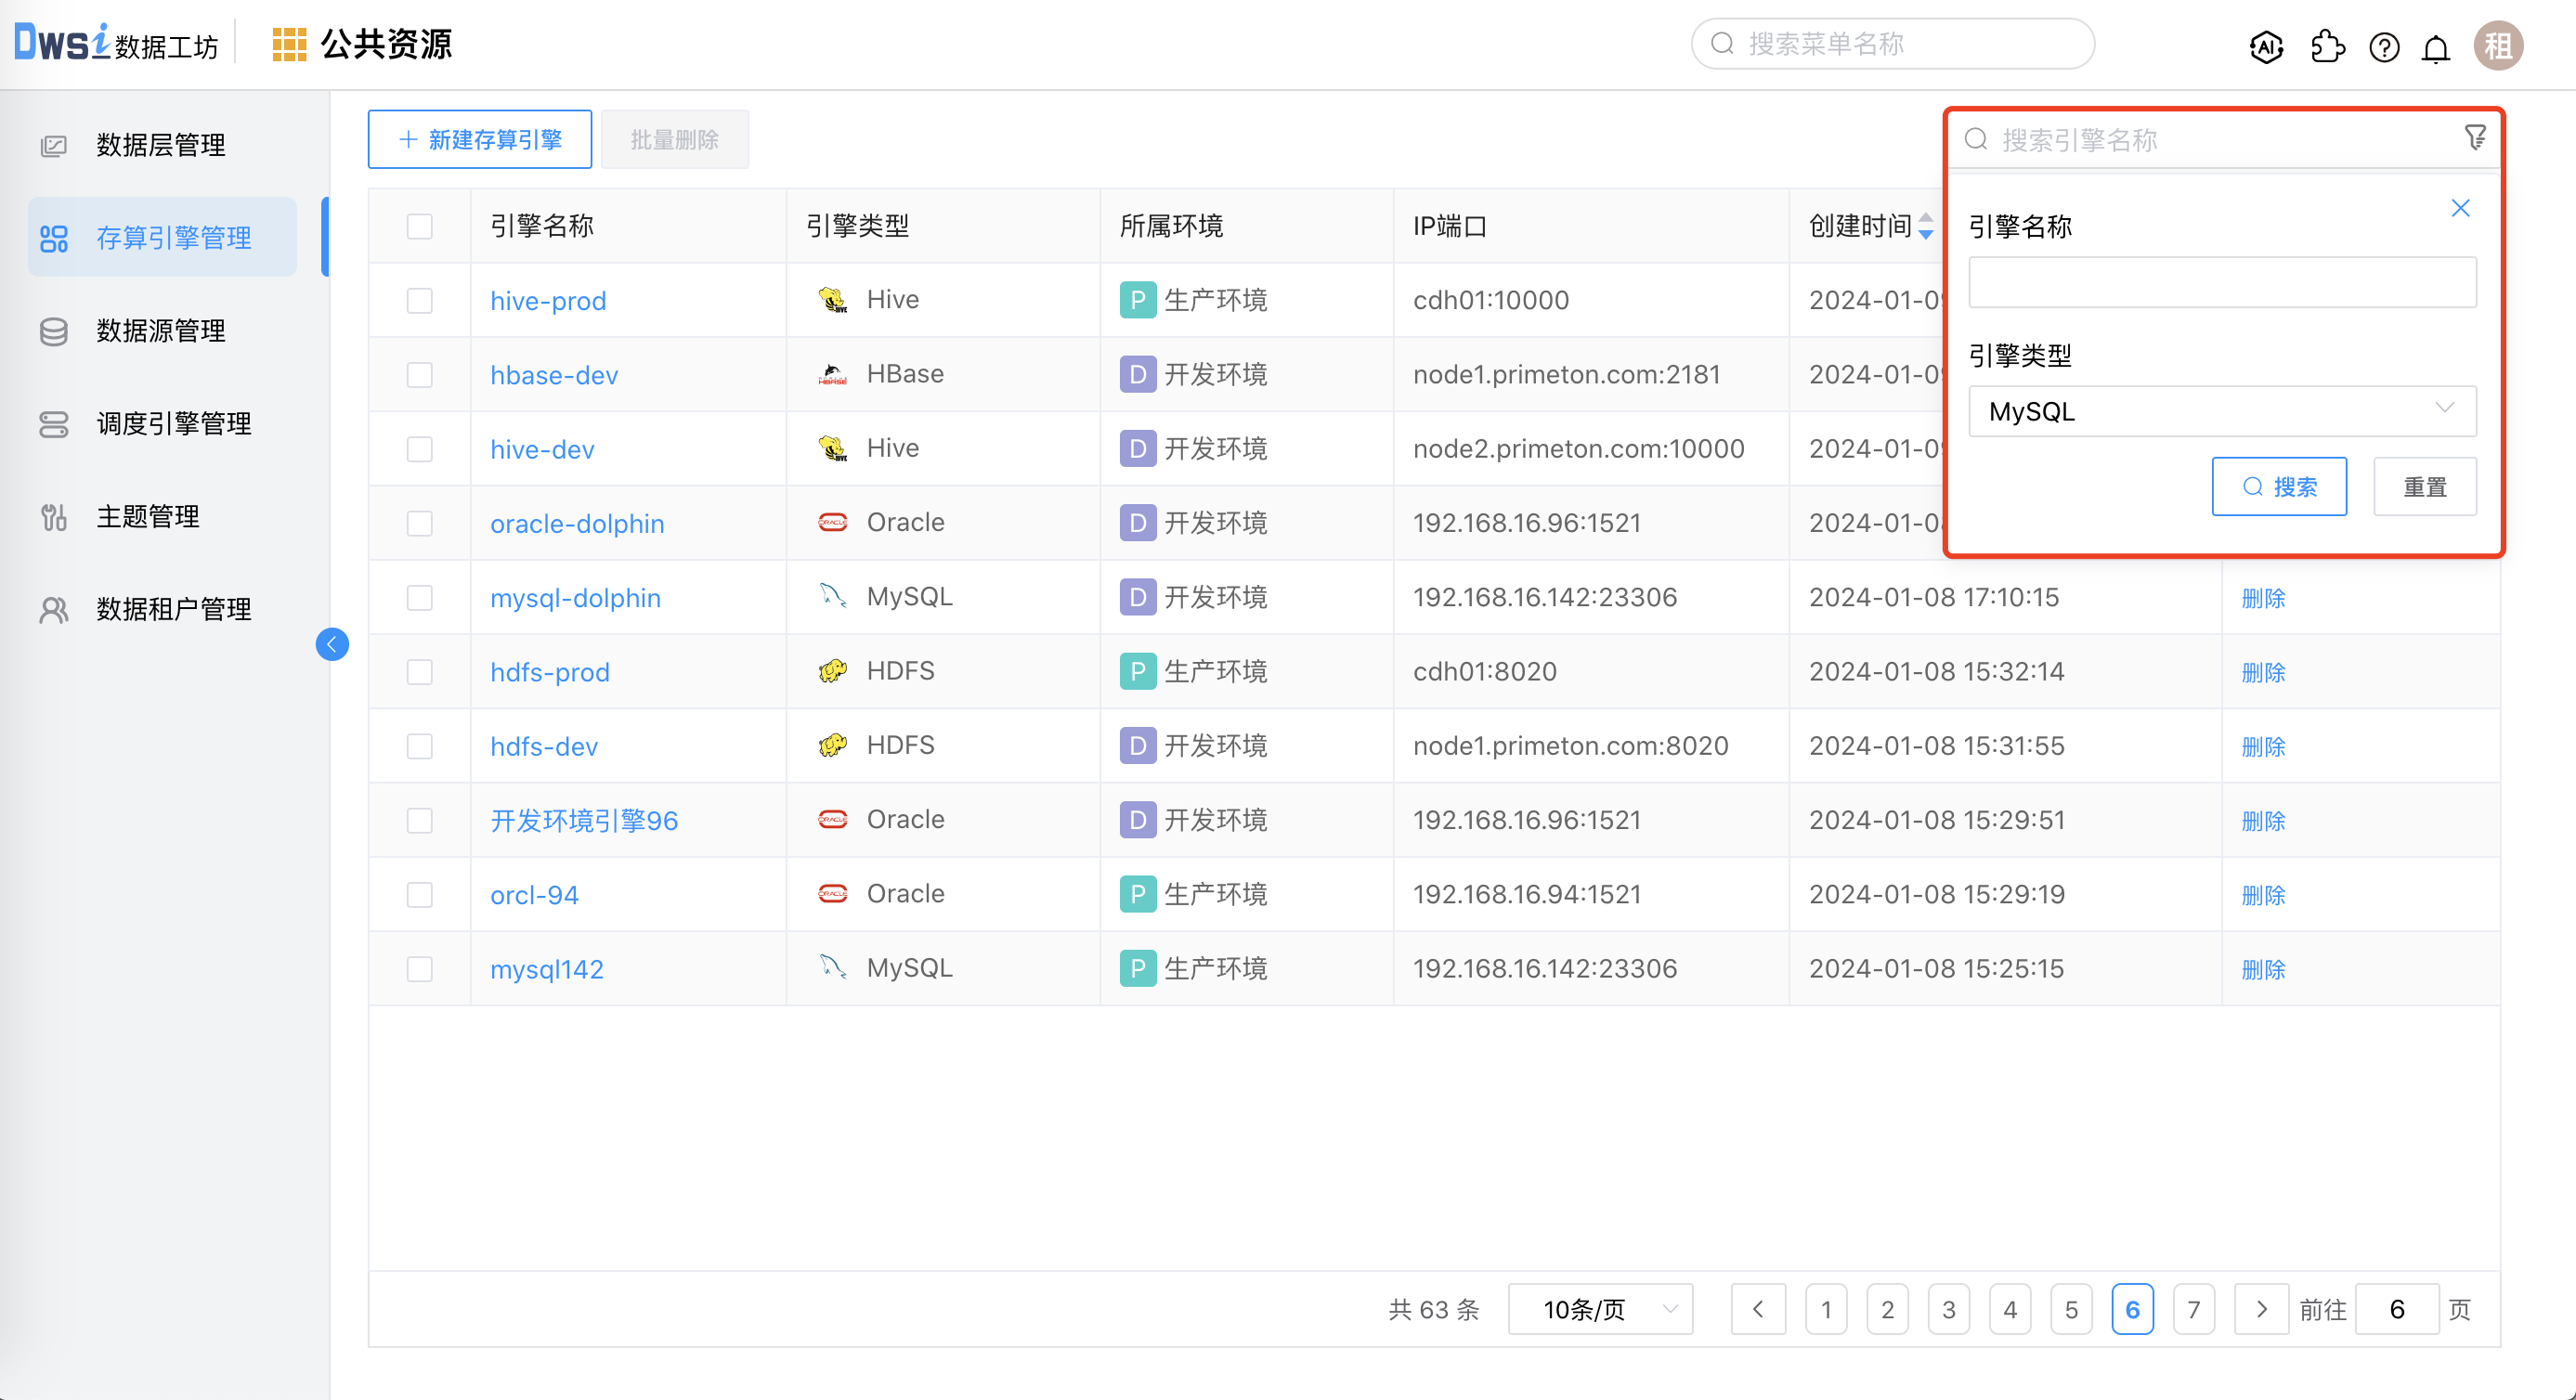This screenshot has width=2576, height=1400.
Task: Open the oracle-dolphin engine link
Action: 577,523
